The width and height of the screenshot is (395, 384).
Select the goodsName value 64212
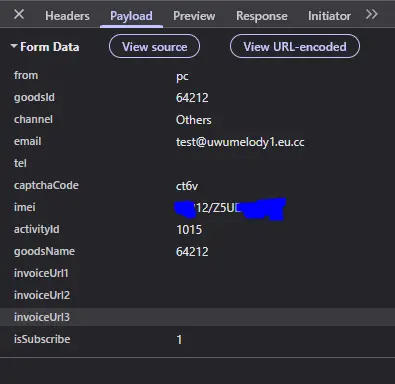192,252
